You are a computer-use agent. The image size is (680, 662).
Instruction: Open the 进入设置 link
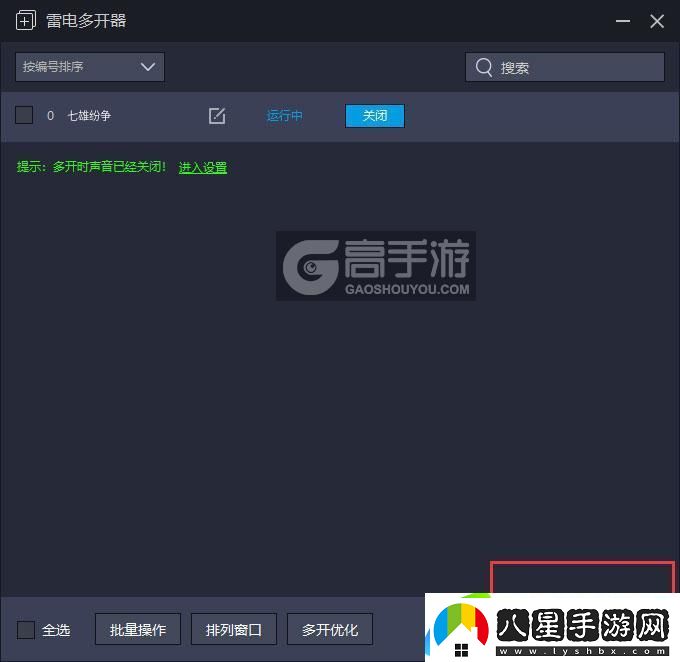[203, 167]
